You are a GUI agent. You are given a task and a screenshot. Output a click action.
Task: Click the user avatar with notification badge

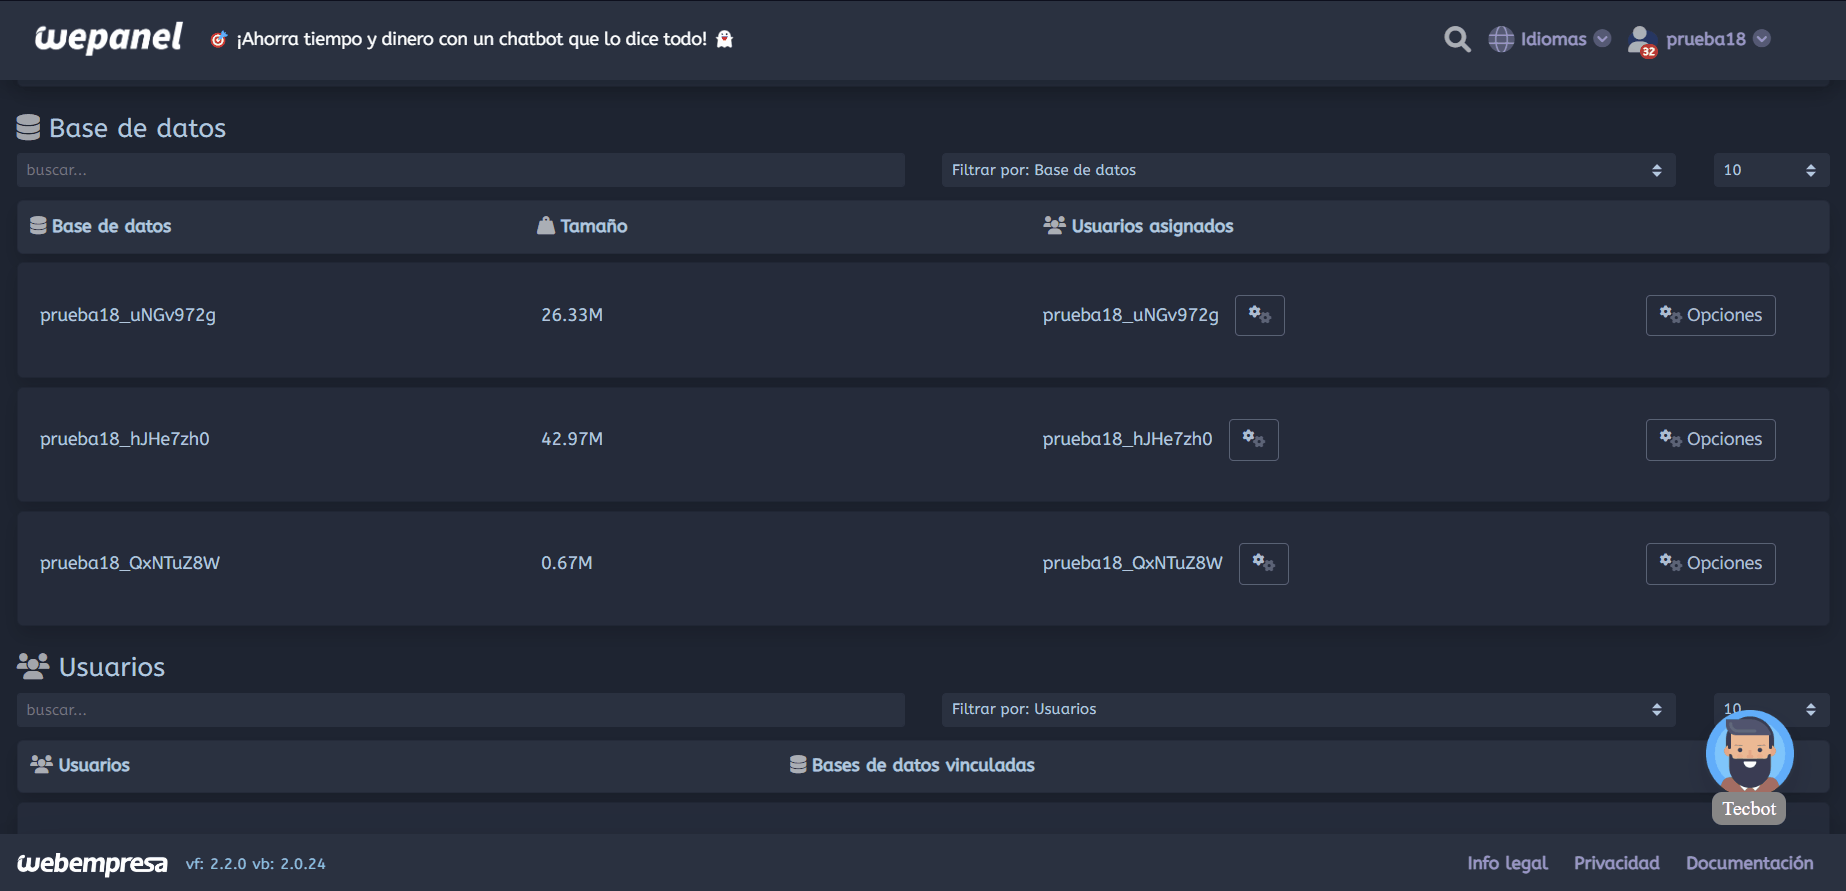coord(1641,40)
